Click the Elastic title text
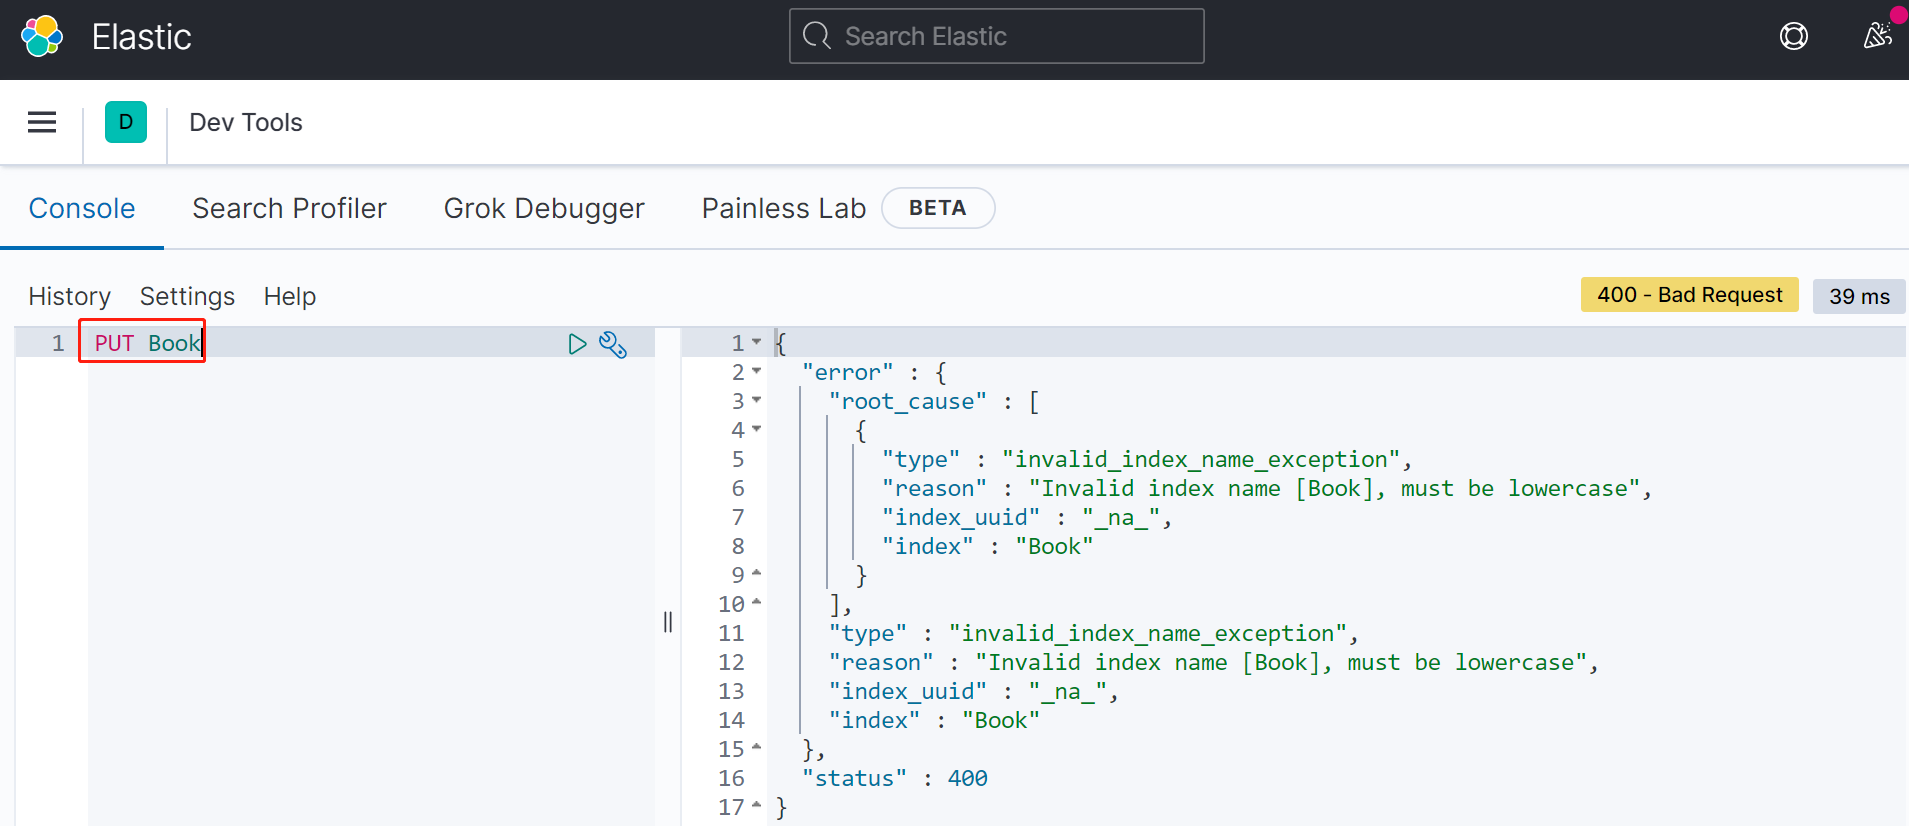 141,37
